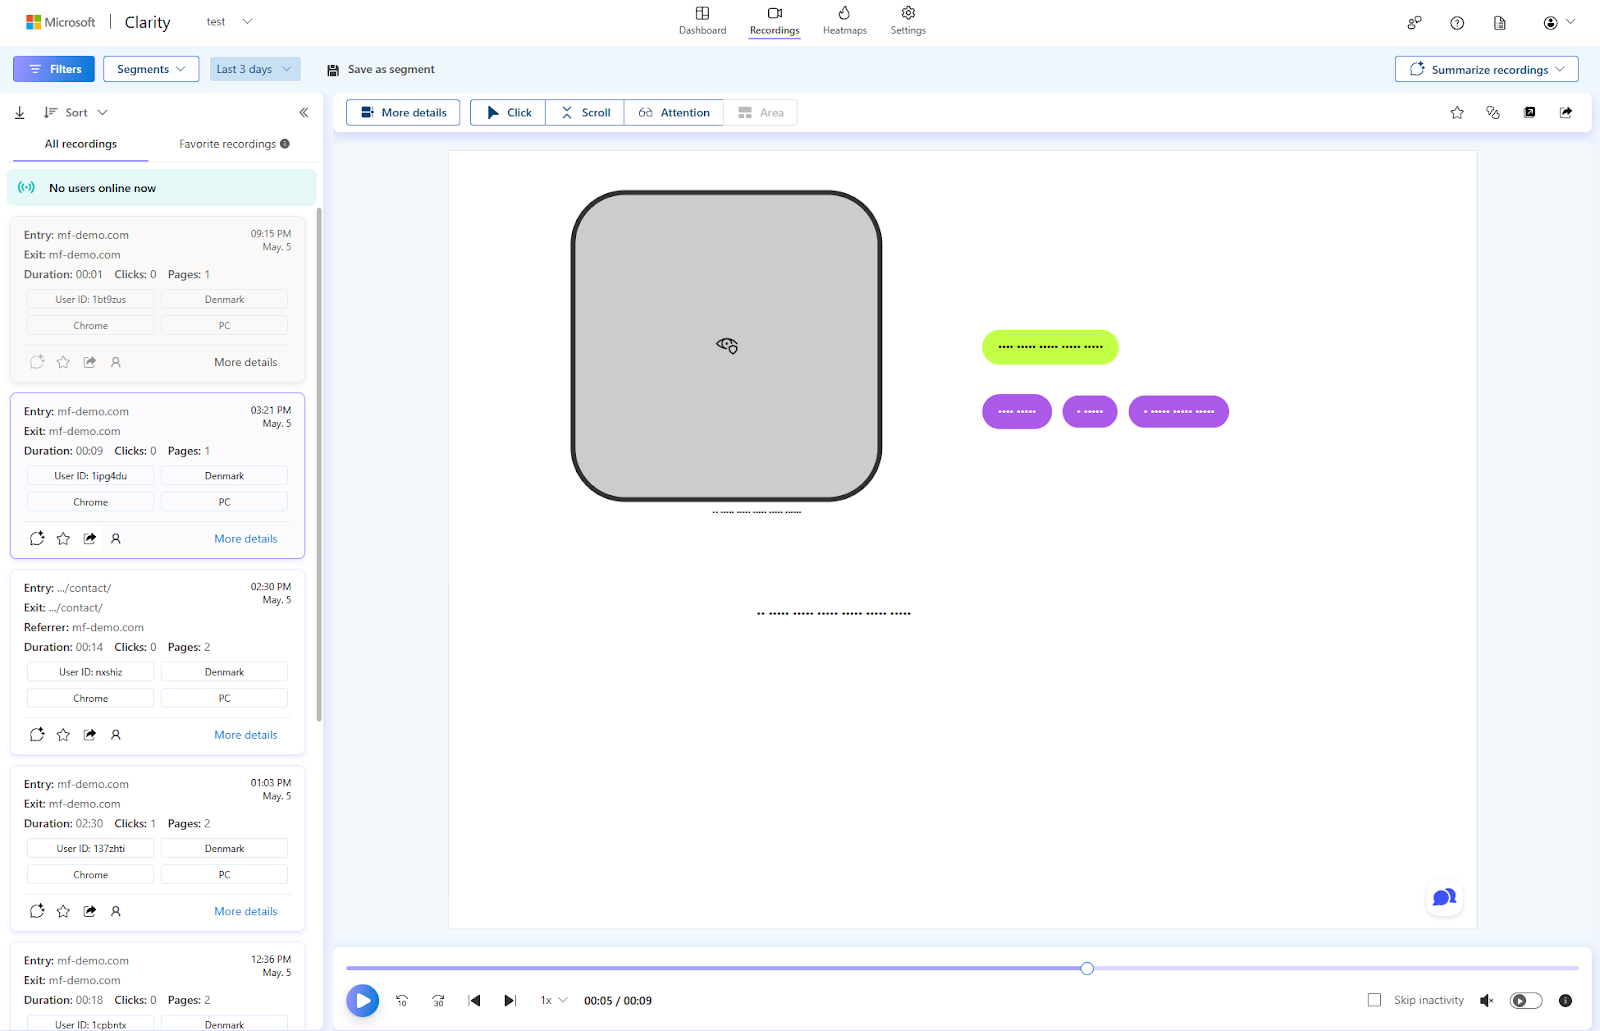The image size is (1600, 1031).
Task: Select the Attention heatmap mode
Action: [x=674, y=113]
